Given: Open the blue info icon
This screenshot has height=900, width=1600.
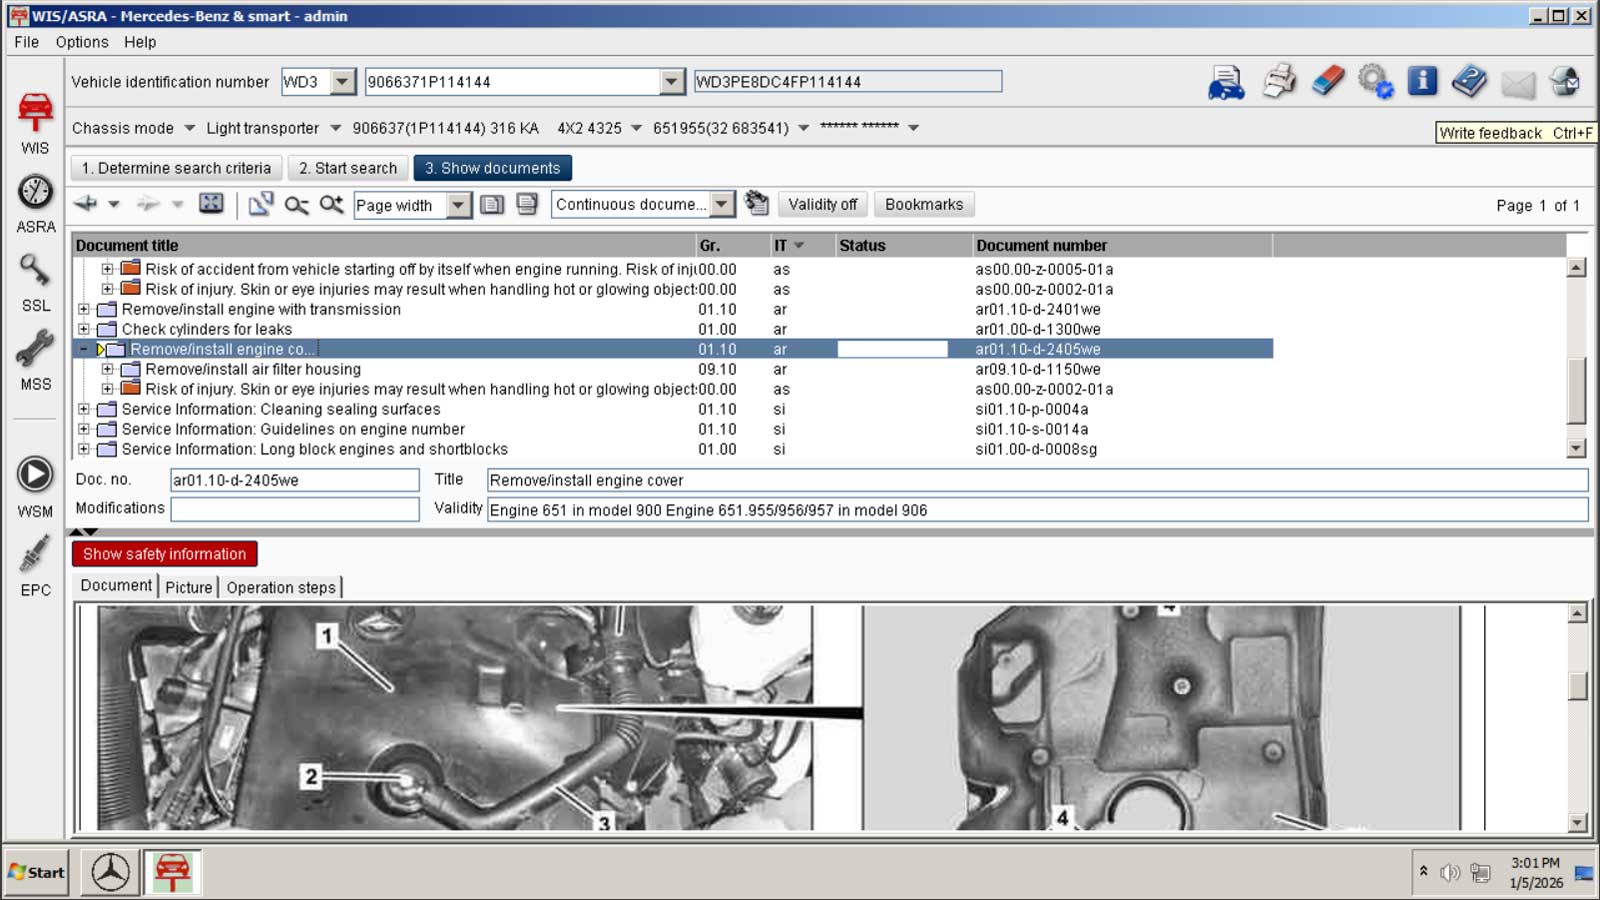Looking at the screenshot, I should pos(1421,81).
